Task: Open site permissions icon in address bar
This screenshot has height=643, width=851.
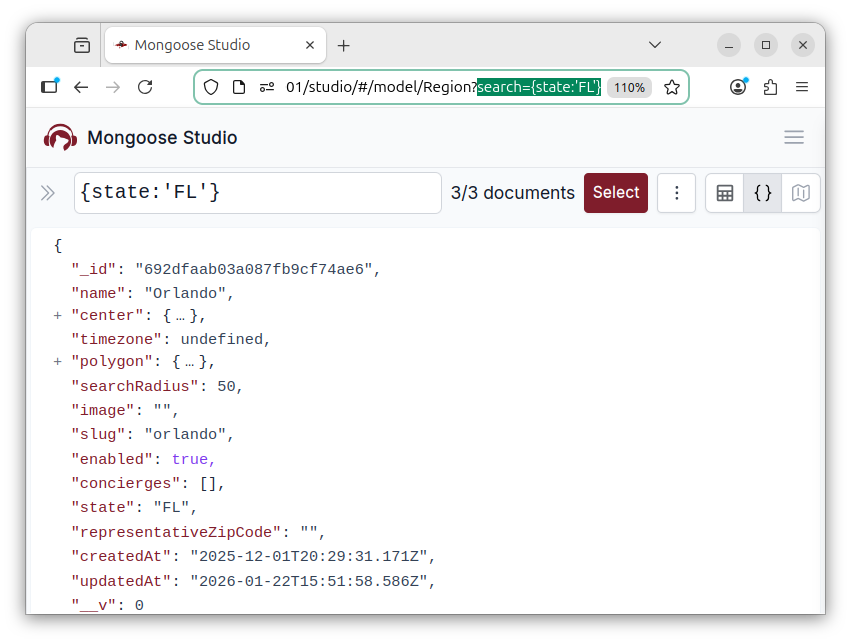Action: tap(266, 87)
